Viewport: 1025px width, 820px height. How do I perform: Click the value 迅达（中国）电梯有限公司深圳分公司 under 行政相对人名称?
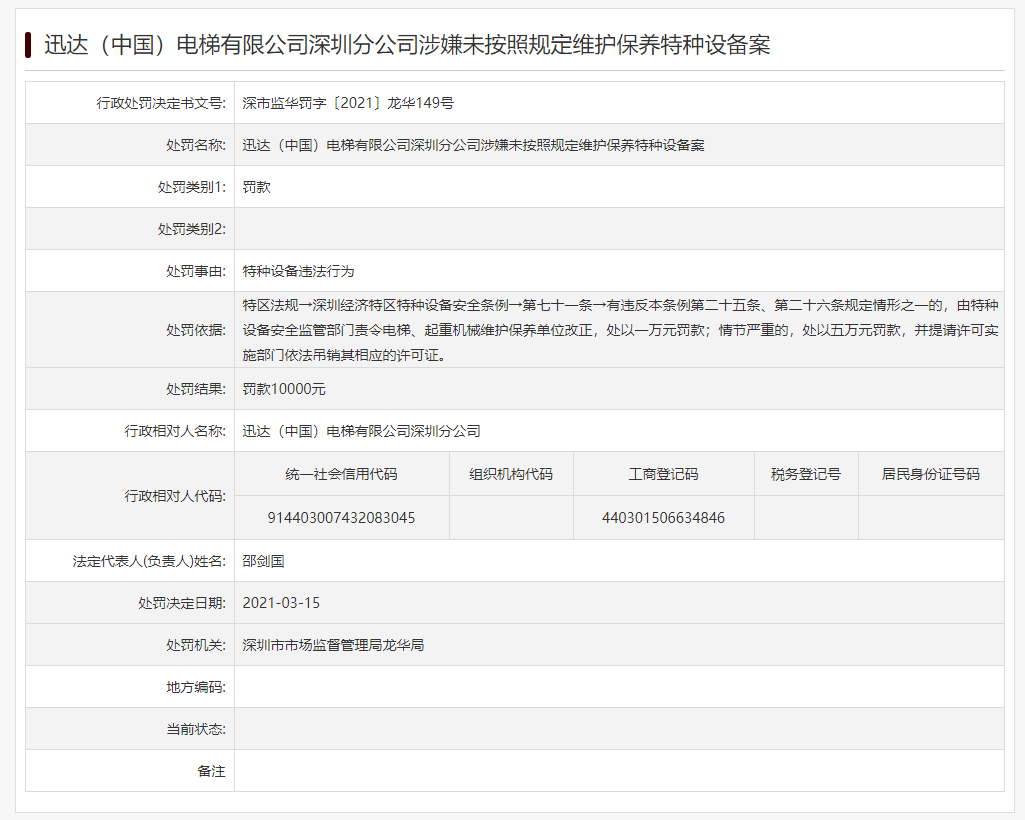(x=361, y=431)
